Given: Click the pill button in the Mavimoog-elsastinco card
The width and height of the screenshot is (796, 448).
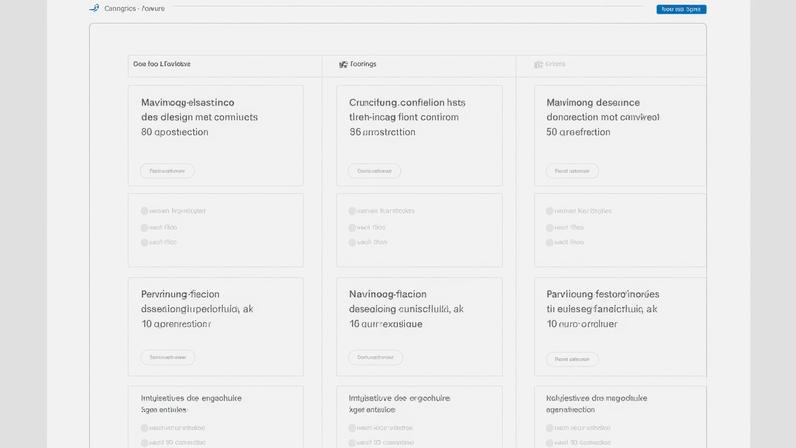Looking at the screenshot, I should 167,171.
